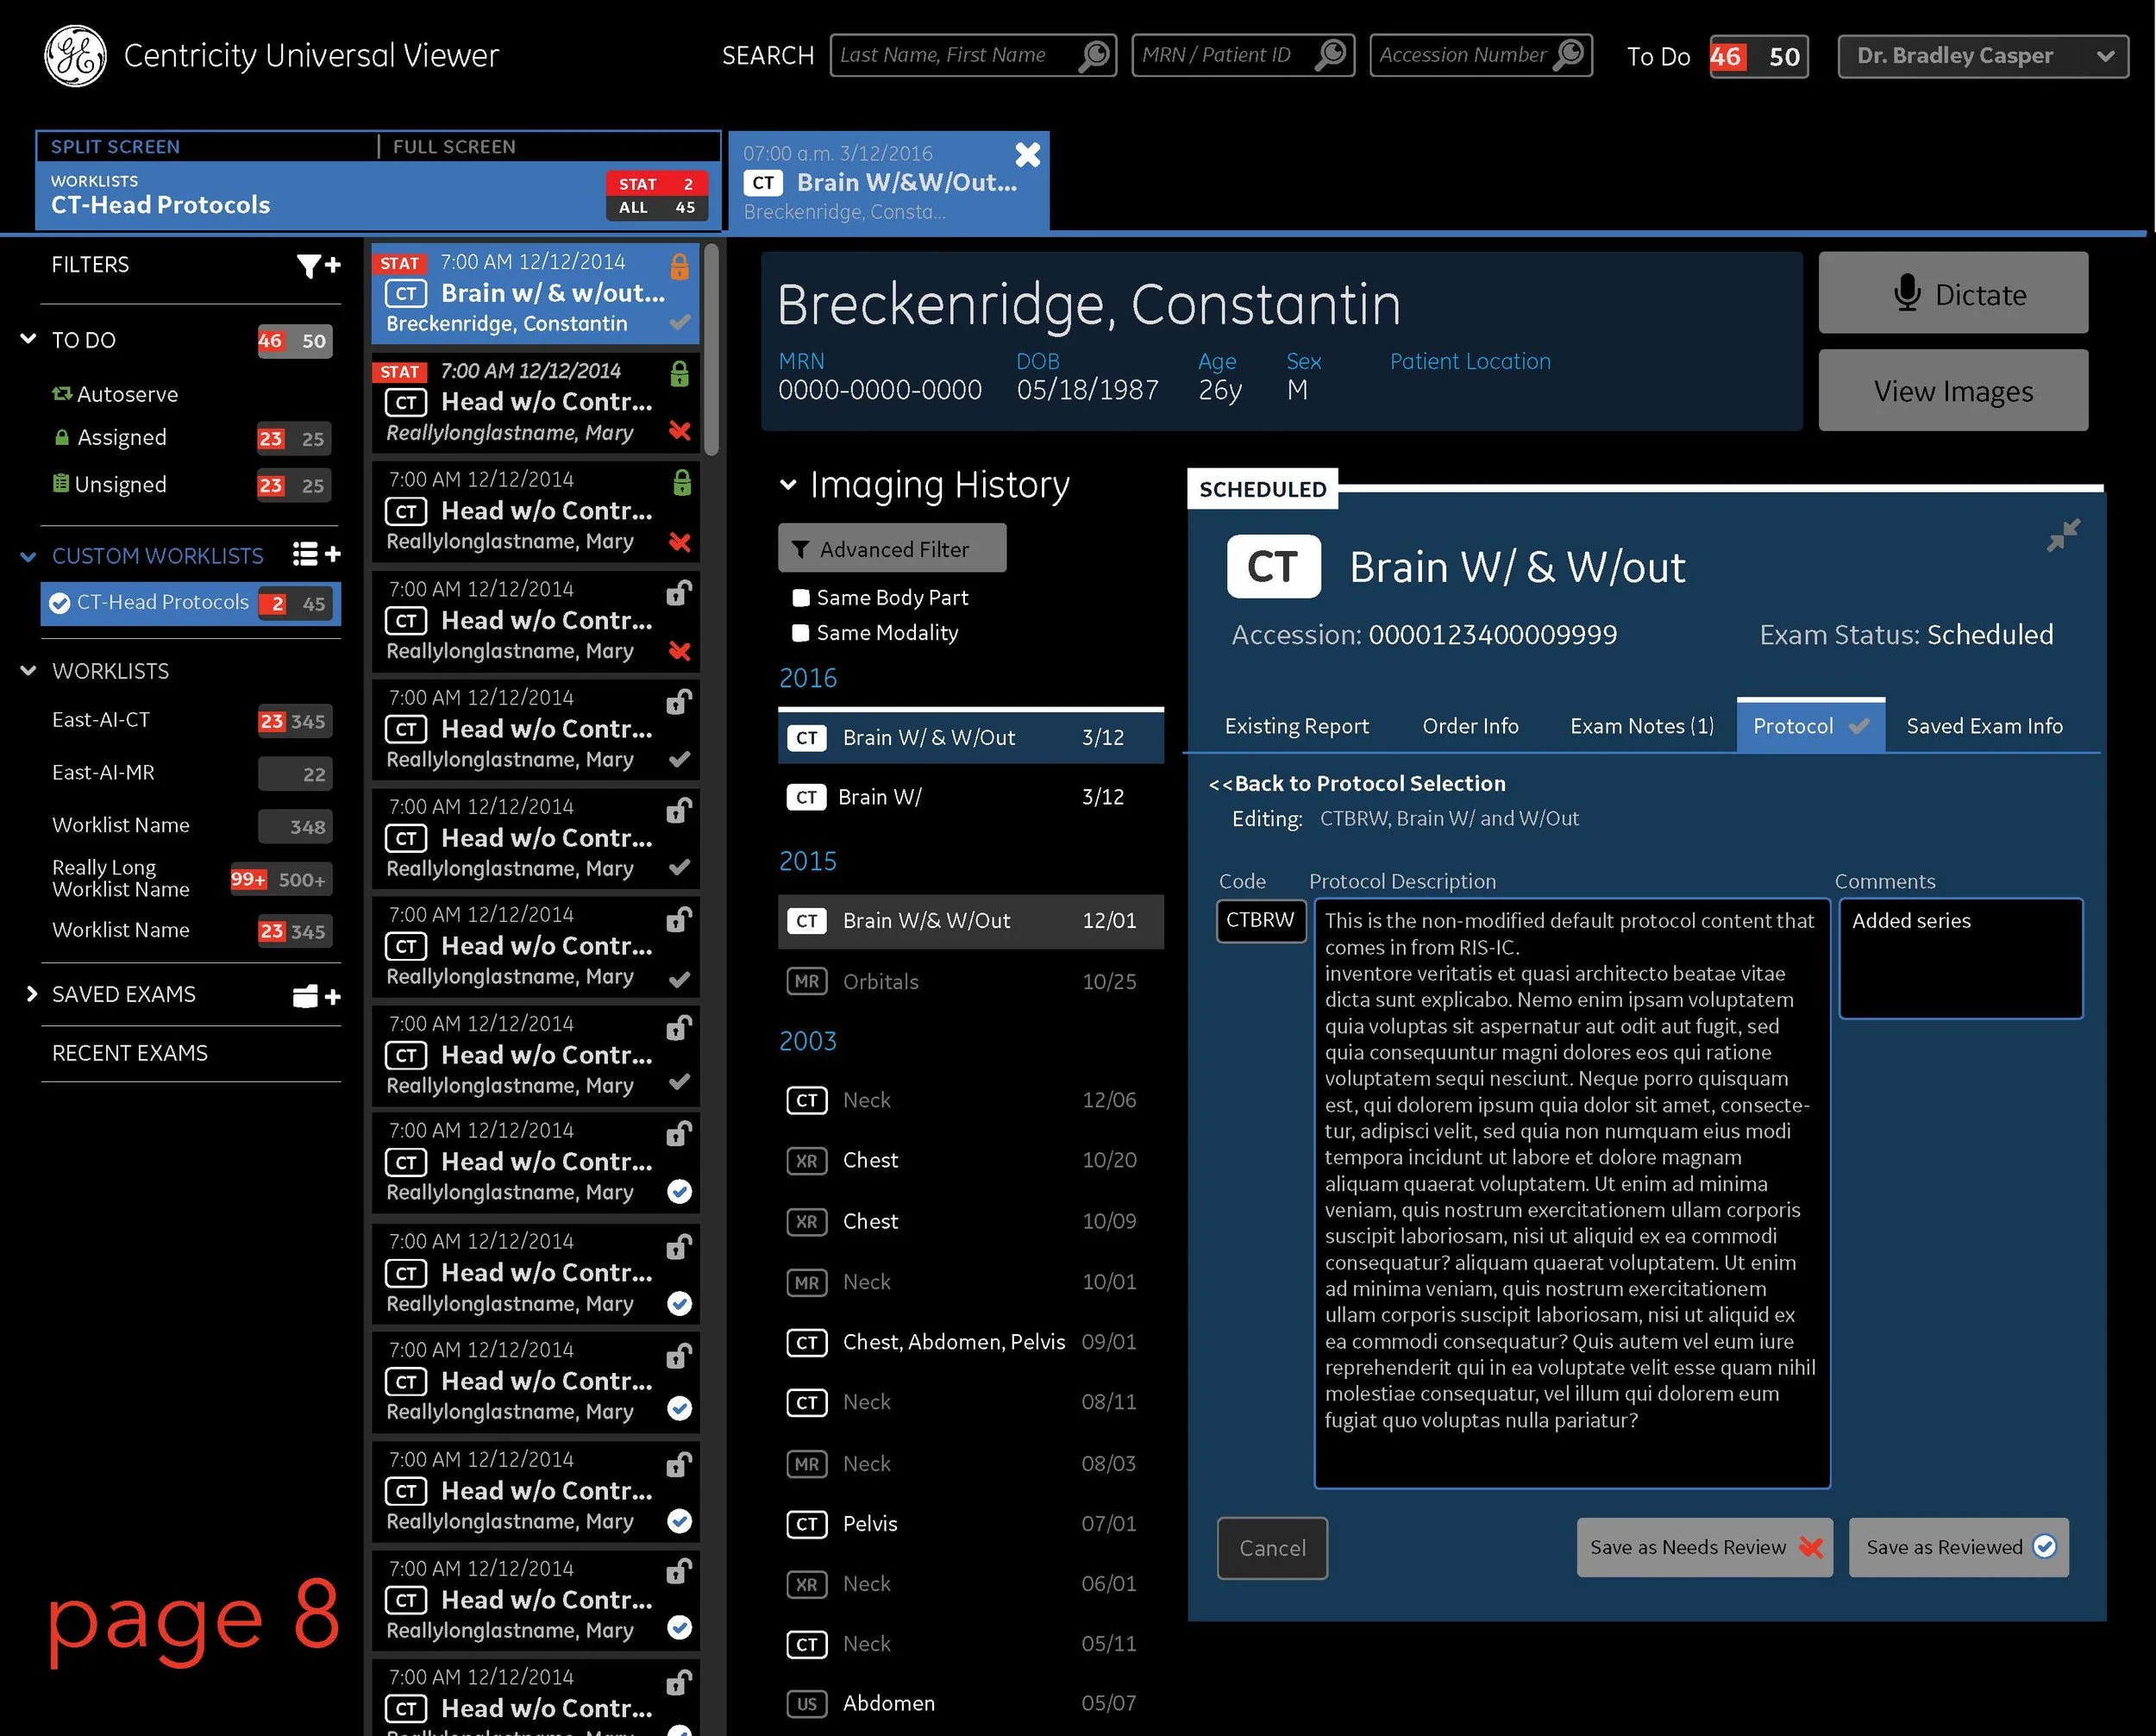Screen dimensions: 2156x1736
Task: Enable the Same Modality checkbox
Action: pos(800,633)
